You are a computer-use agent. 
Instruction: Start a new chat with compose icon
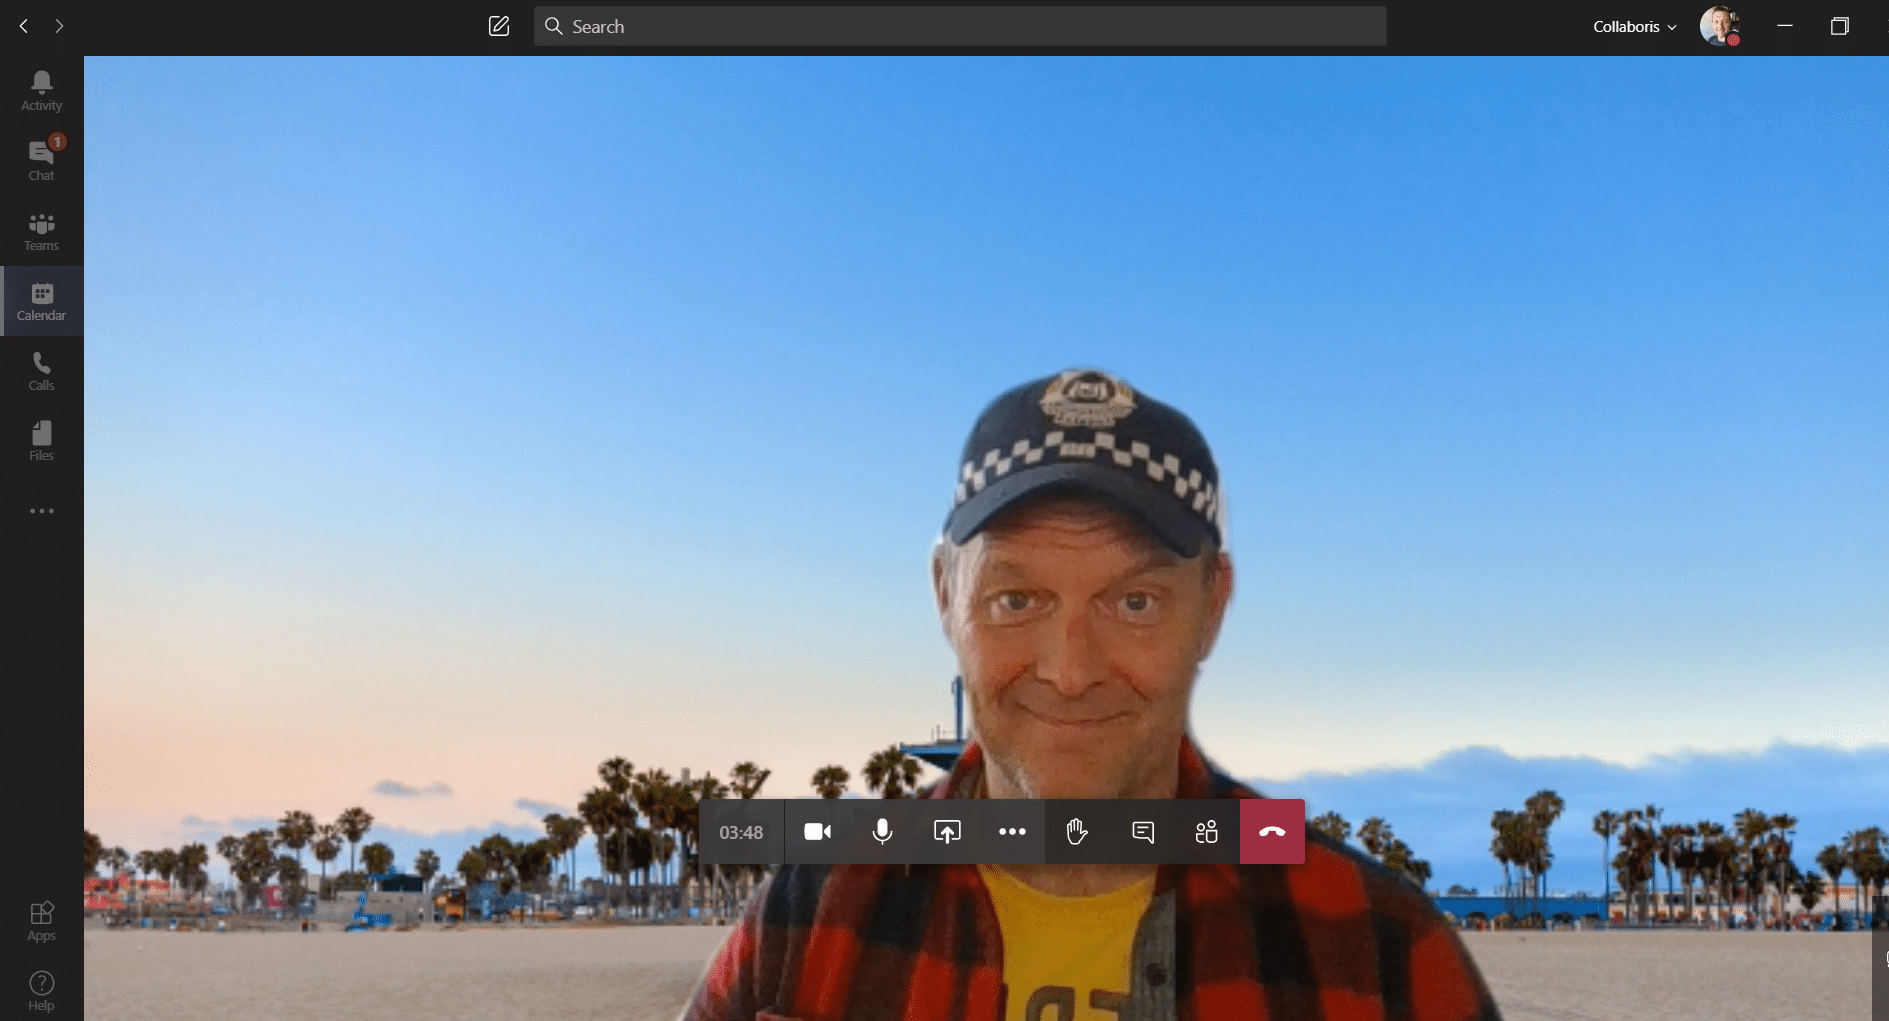[x=499, y=27]
